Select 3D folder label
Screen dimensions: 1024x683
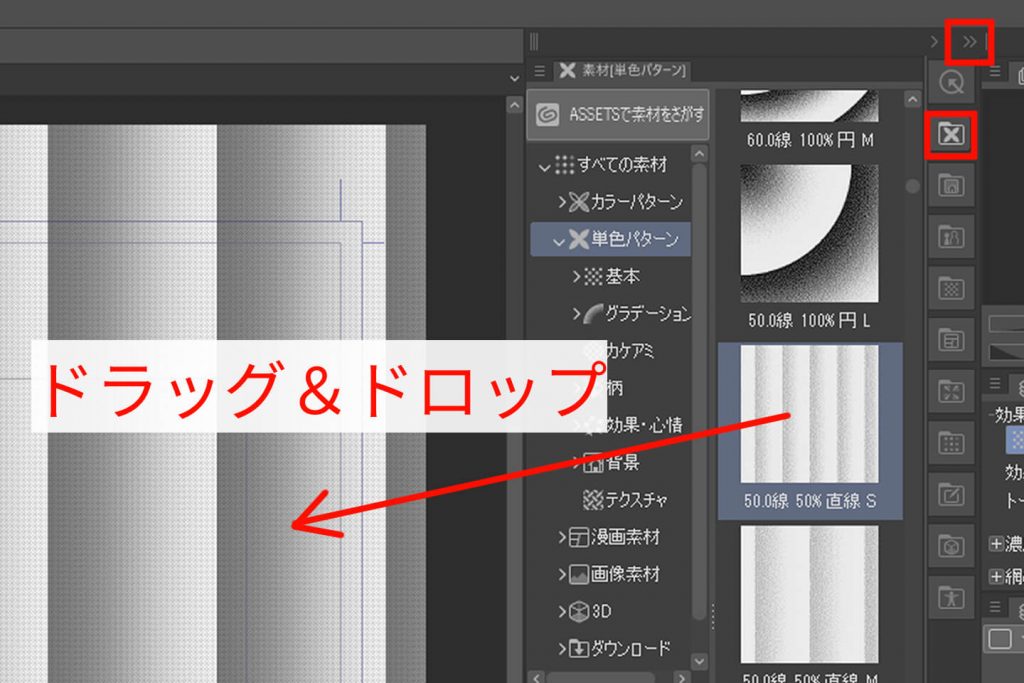coord(601,611)
